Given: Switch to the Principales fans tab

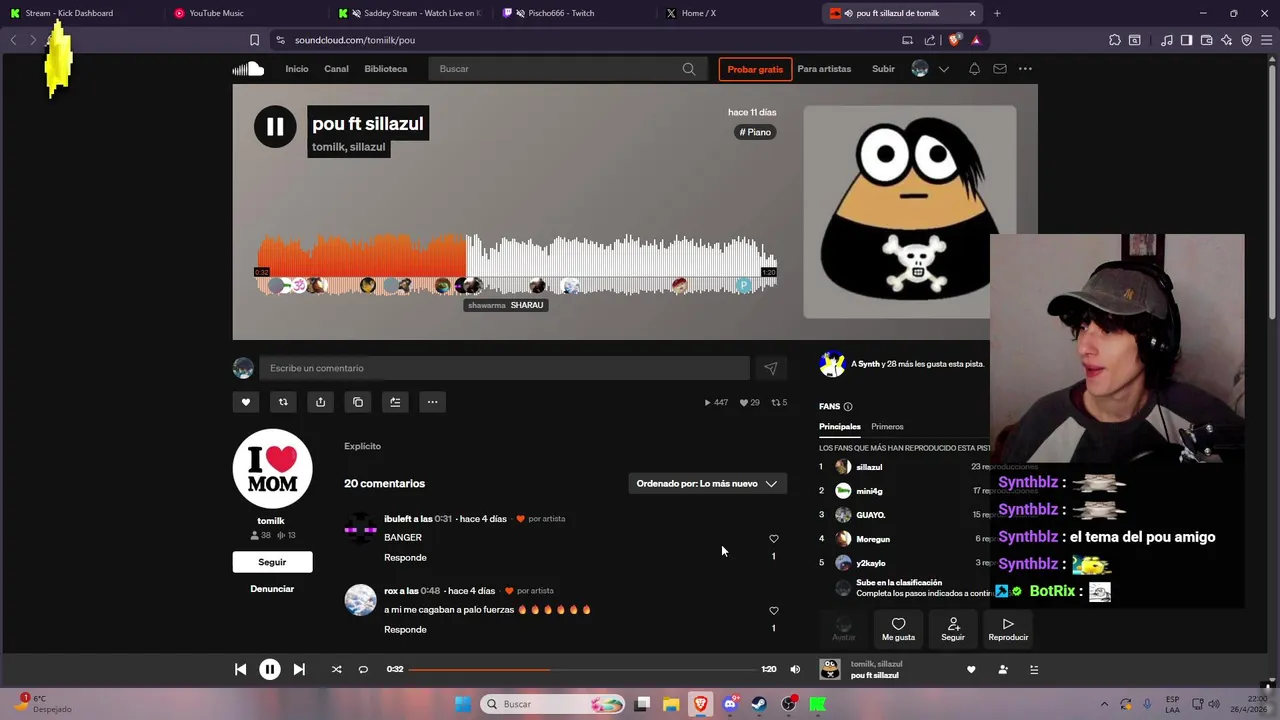Looking at the screenshot, I should click(x=839, y=427).
